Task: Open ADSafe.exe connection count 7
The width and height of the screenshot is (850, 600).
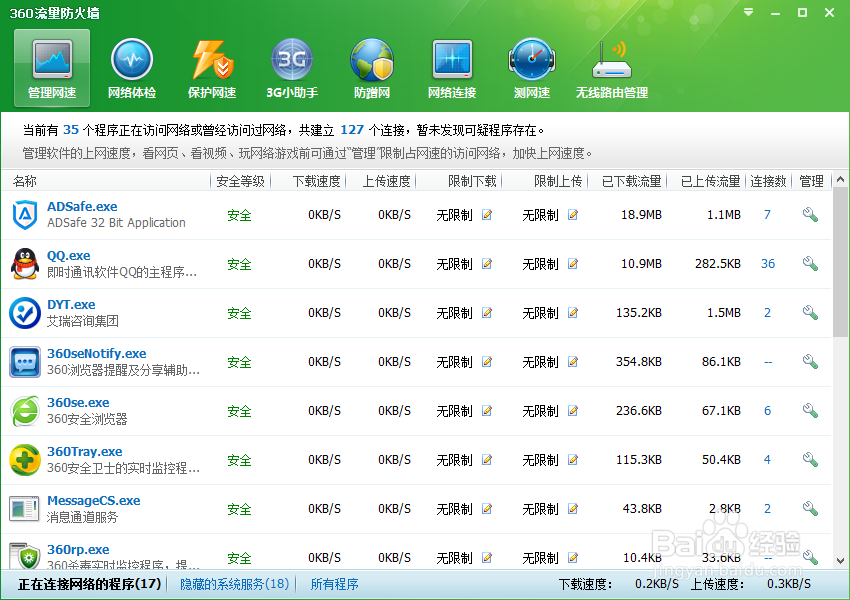Action: [x=767, y=215]
